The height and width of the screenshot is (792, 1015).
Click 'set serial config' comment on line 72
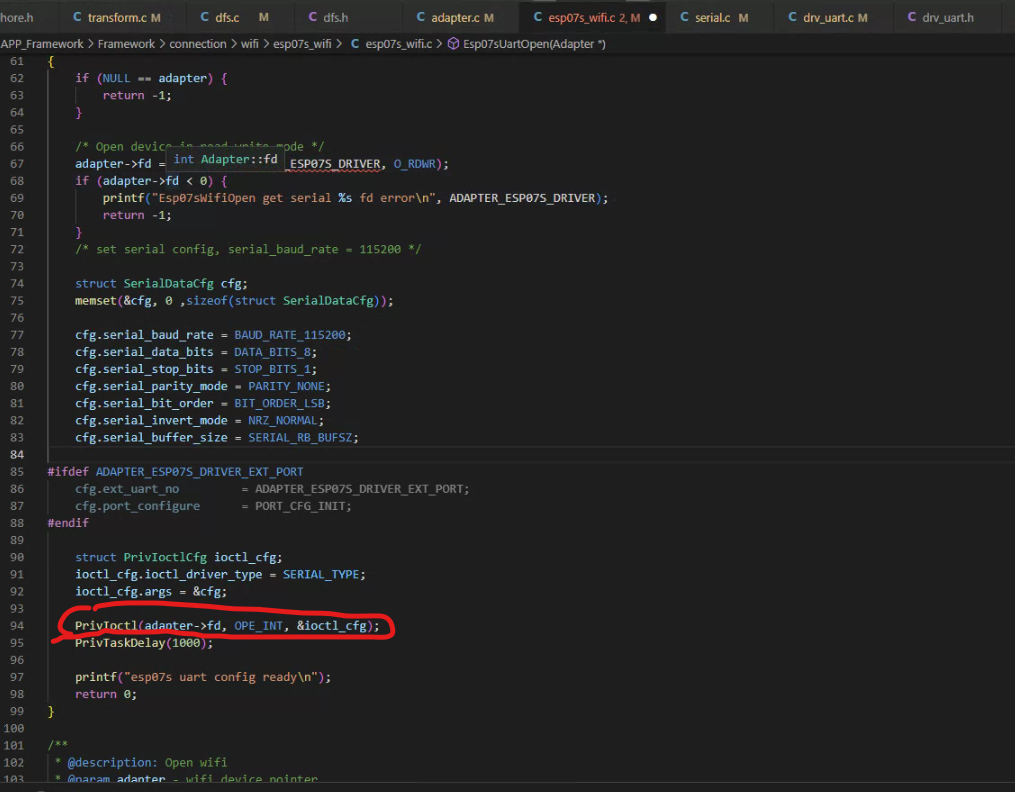[248, 249]
